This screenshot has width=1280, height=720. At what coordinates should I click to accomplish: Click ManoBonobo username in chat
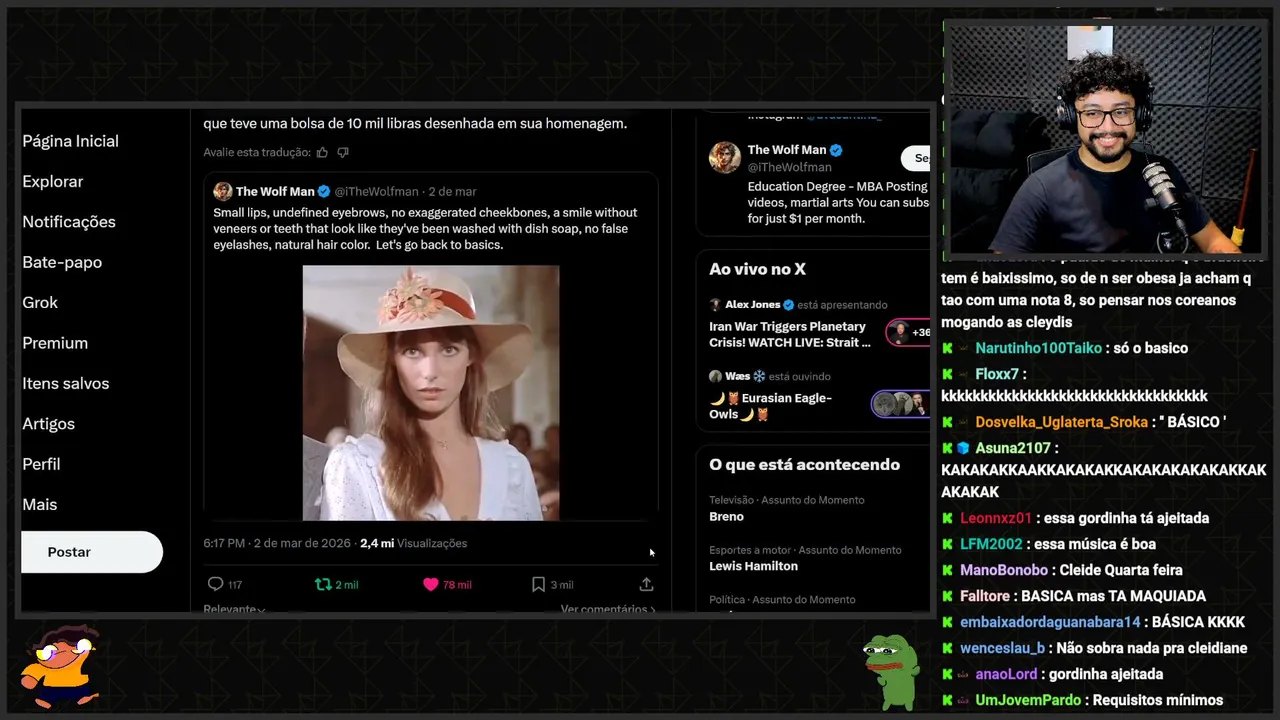[x=1004, y=570]
